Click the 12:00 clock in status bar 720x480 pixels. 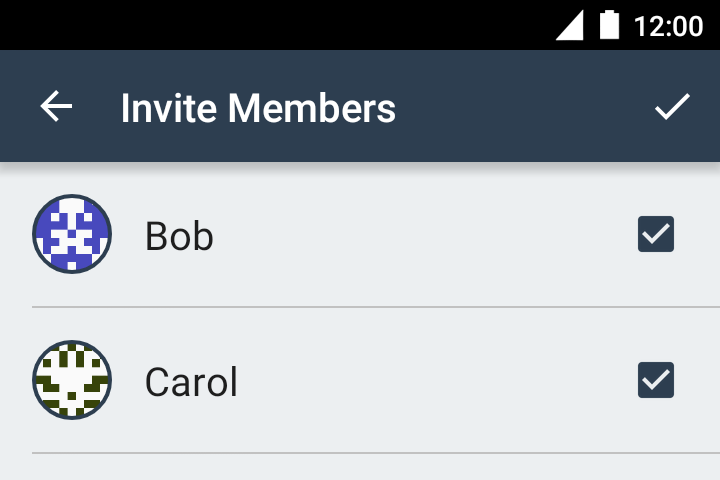tap(669, 26)
